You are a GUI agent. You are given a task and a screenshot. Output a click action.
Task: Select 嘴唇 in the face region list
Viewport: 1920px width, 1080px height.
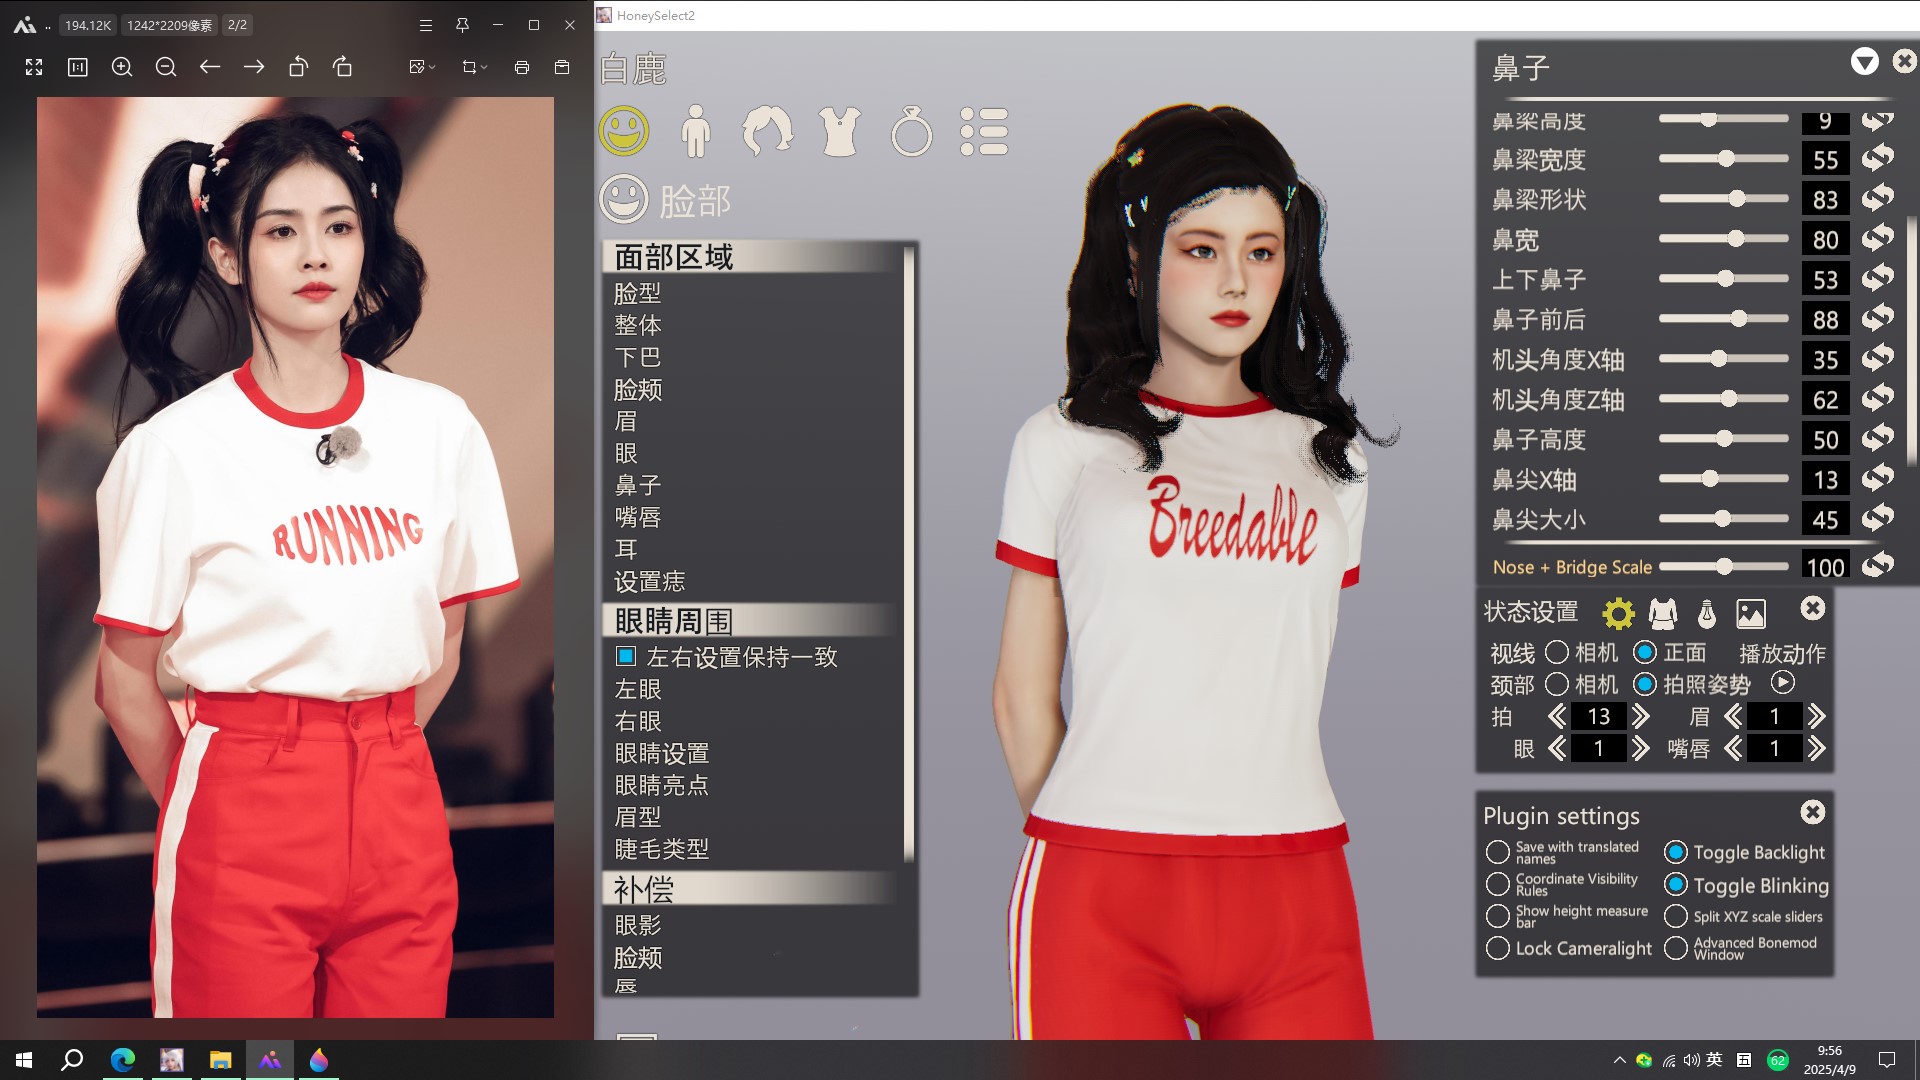(638, 517)
